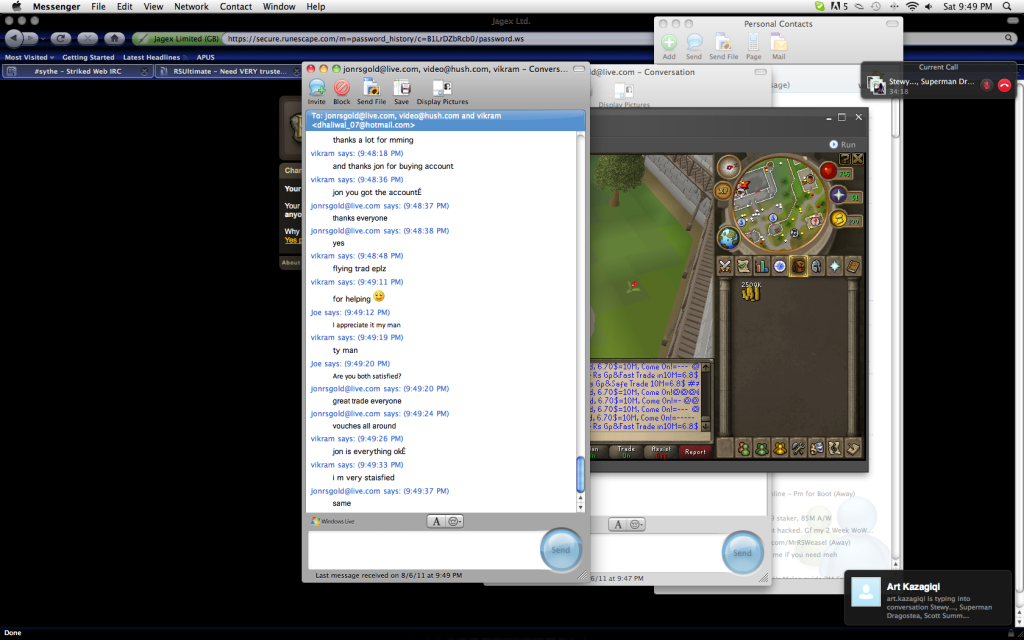Open the emoticon picker in the front conversation
The width and height of the screenshot is (1024, 640).
tap(455, 521)
